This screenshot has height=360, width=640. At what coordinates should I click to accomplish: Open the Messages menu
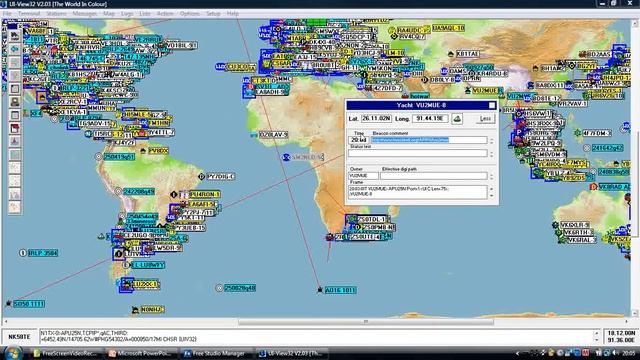pyautogui.click(x=84, y=13)
